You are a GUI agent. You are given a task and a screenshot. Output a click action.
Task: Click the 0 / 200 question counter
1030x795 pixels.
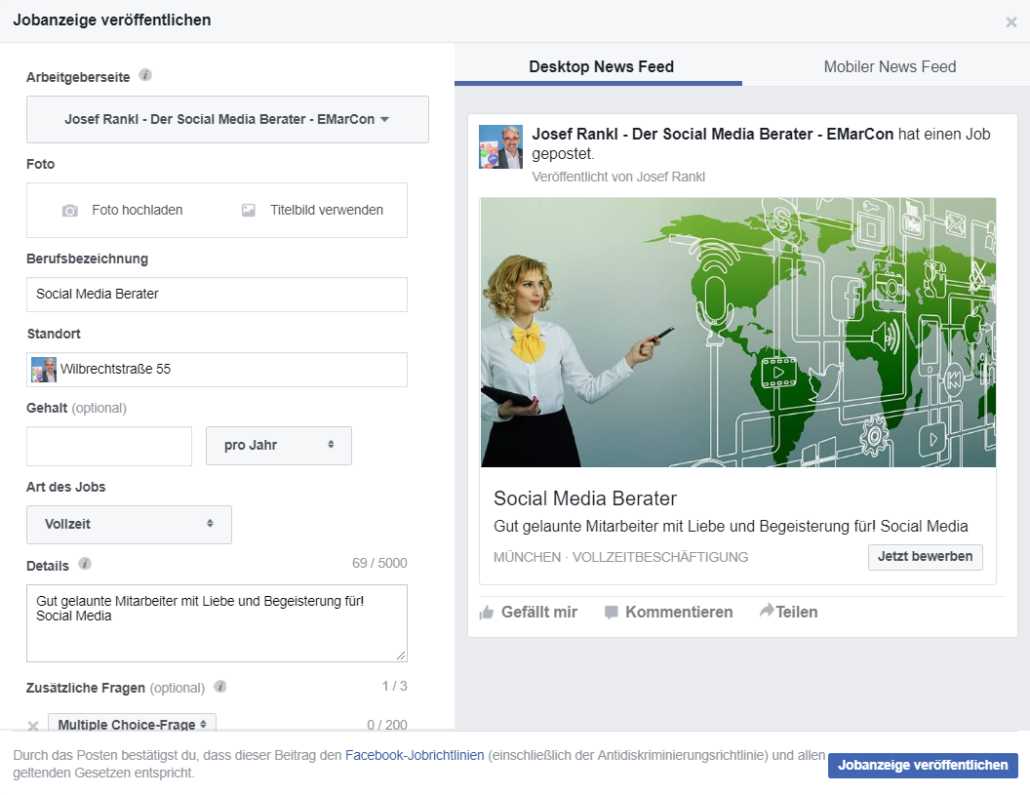[x=387, y=725]
